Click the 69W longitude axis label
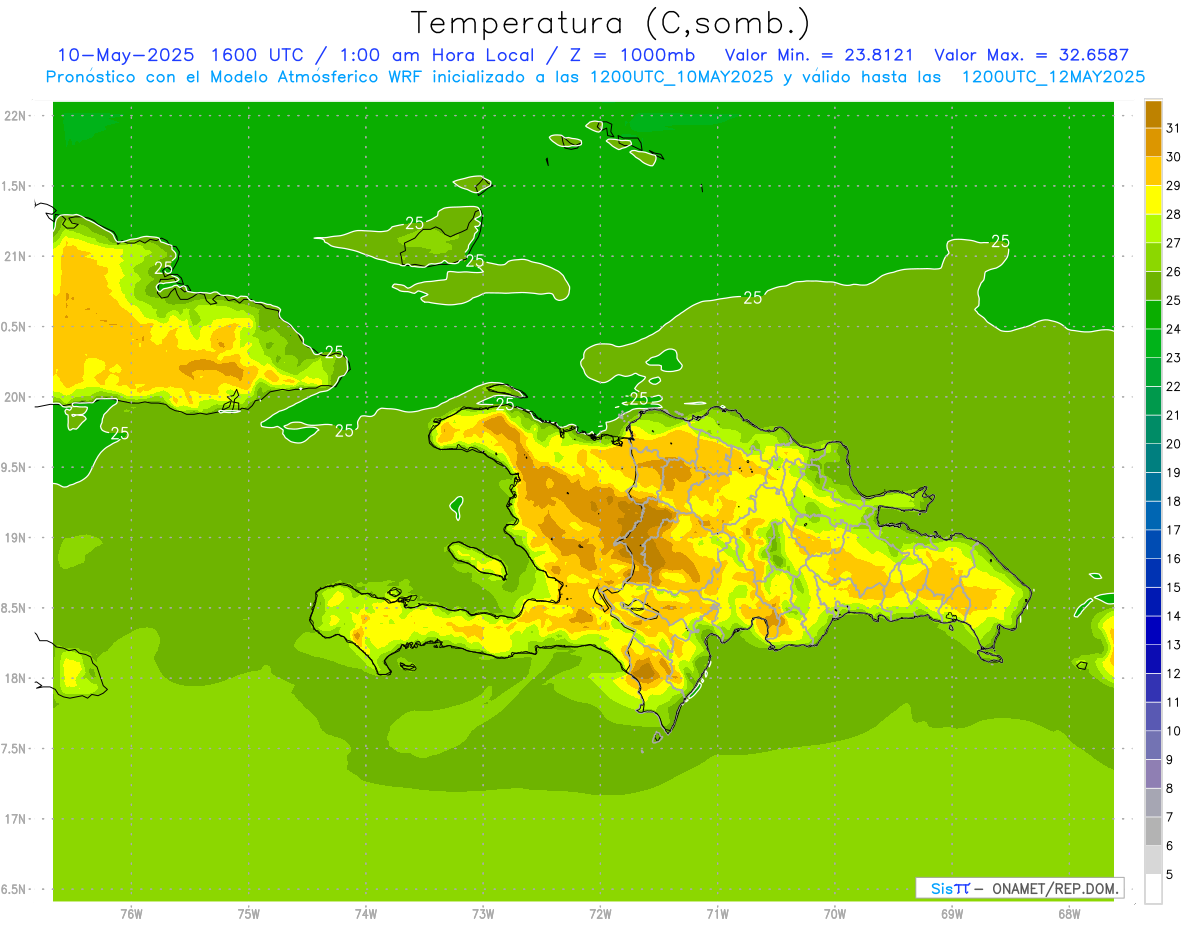Viewport: 1200px width, 927px height. (952, 914)
